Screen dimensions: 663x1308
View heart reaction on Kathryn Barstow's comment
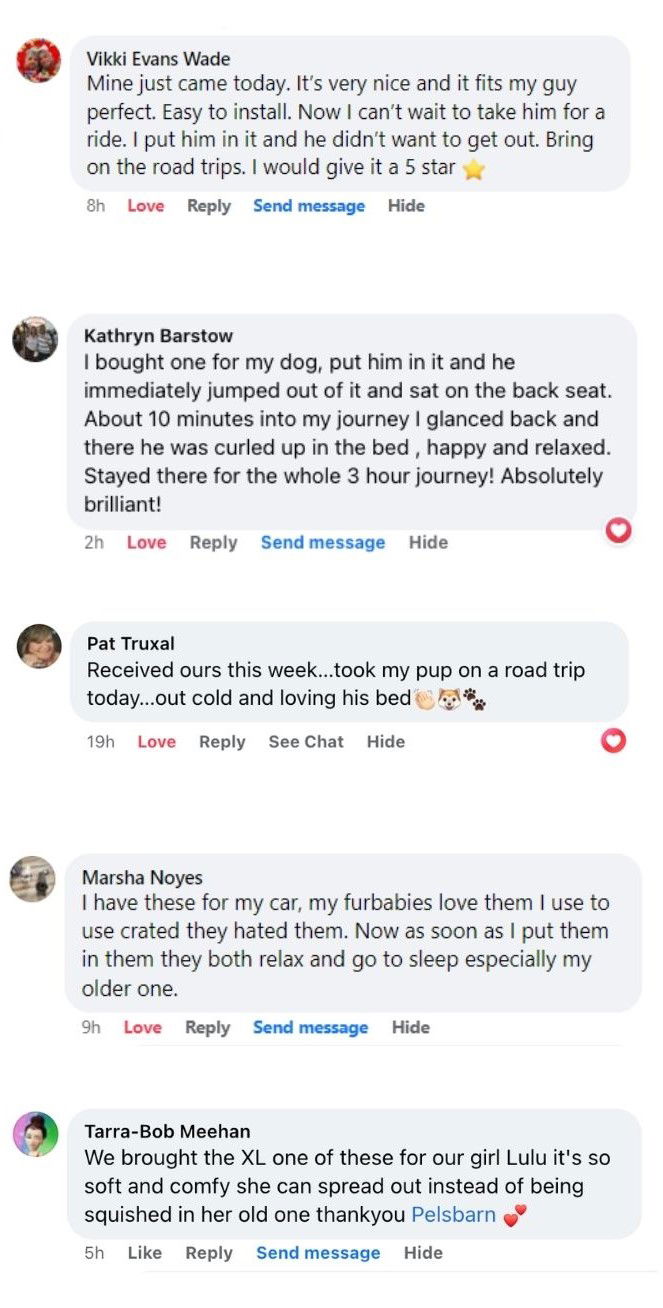click(x=619, y=531)
